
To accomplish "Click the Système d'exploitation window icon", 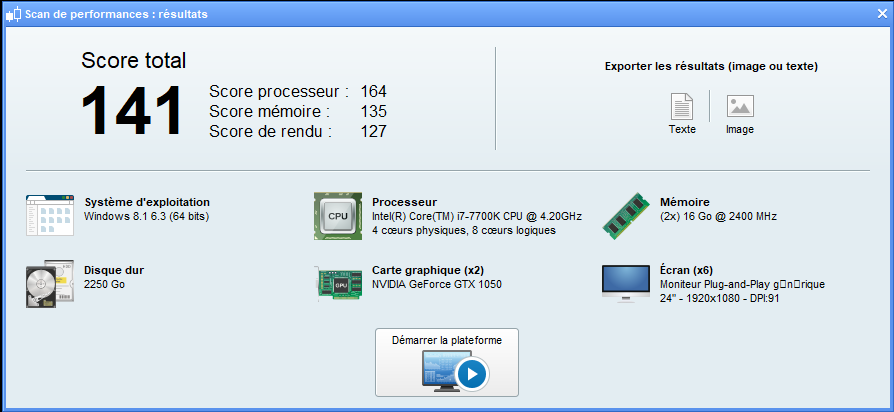I will pos(50,215).
